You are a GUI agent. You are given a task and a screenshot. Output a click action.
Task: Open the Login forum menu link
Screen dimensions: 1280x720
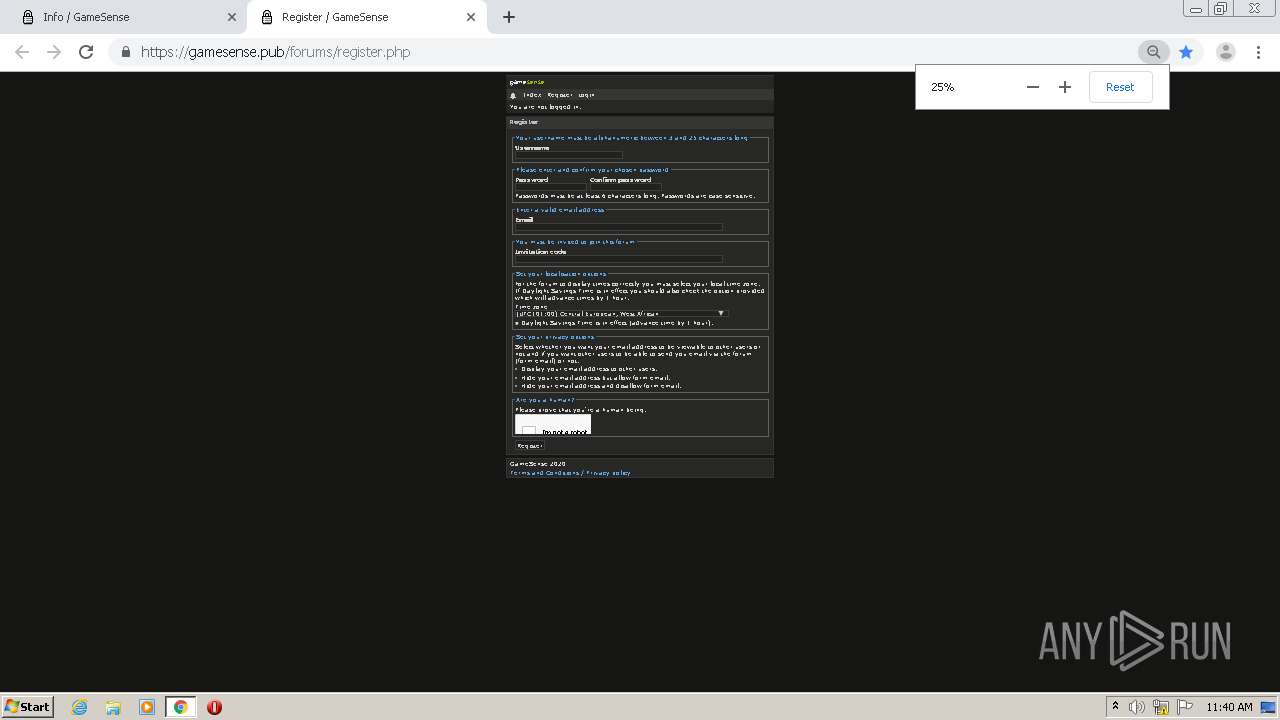point(586,95)
